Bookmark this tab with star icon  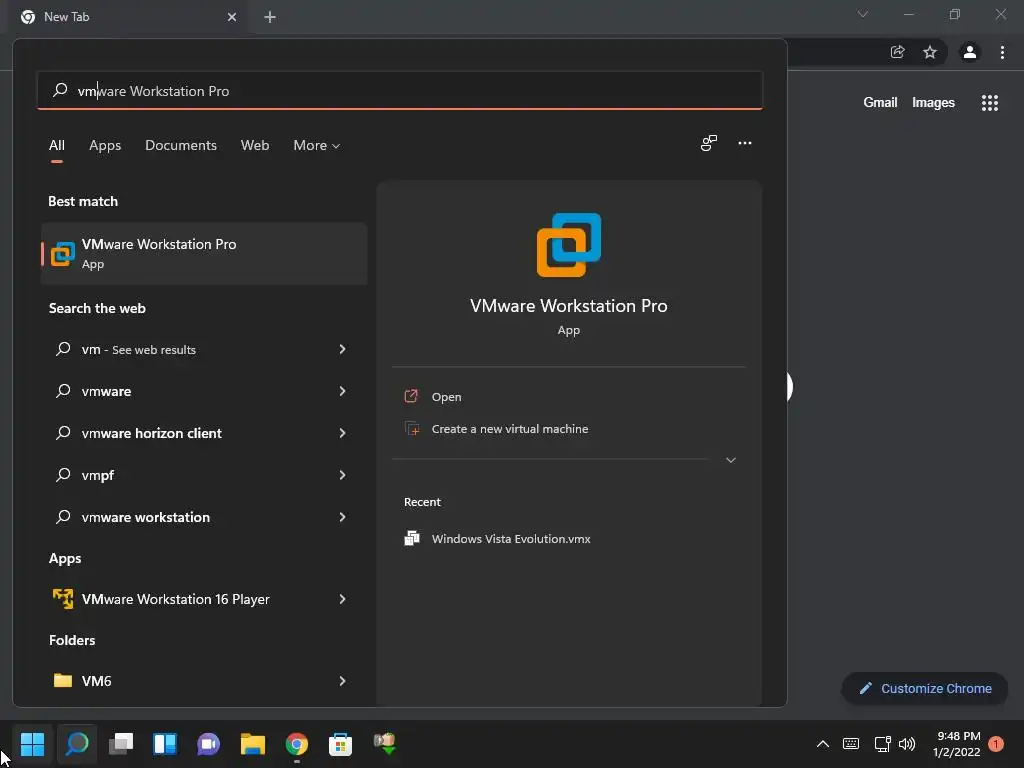(930, 52)
